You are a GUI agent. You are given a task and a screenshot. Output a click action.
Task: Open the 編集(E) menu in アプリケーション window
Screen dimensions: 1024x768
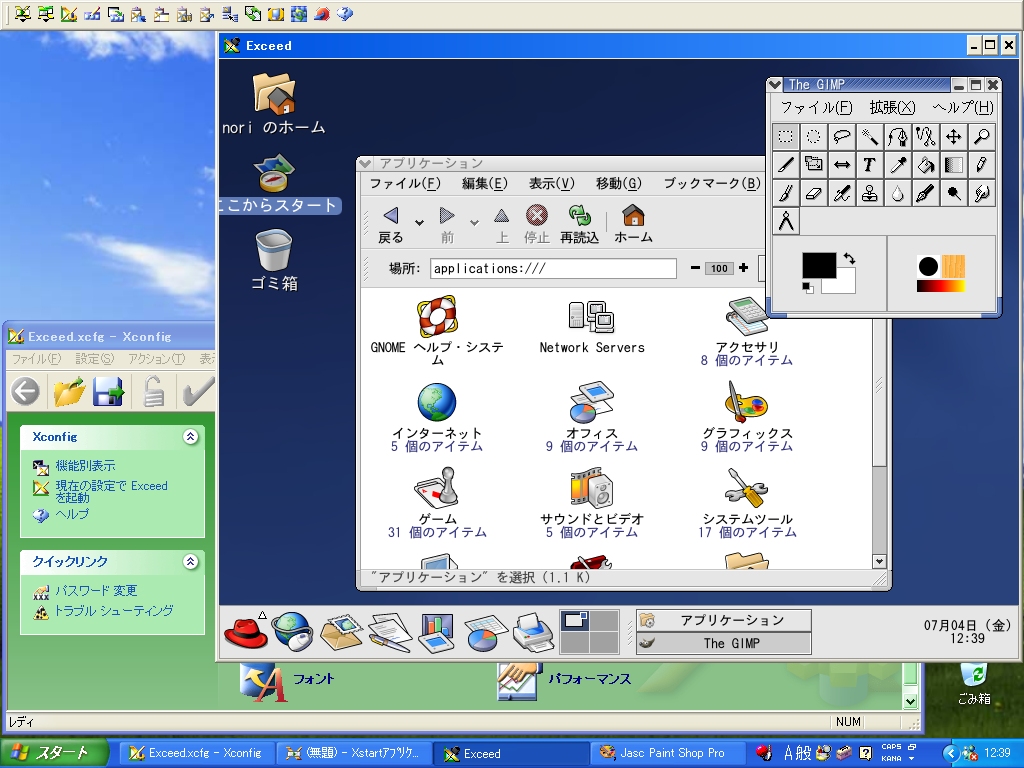pos(485,184)
